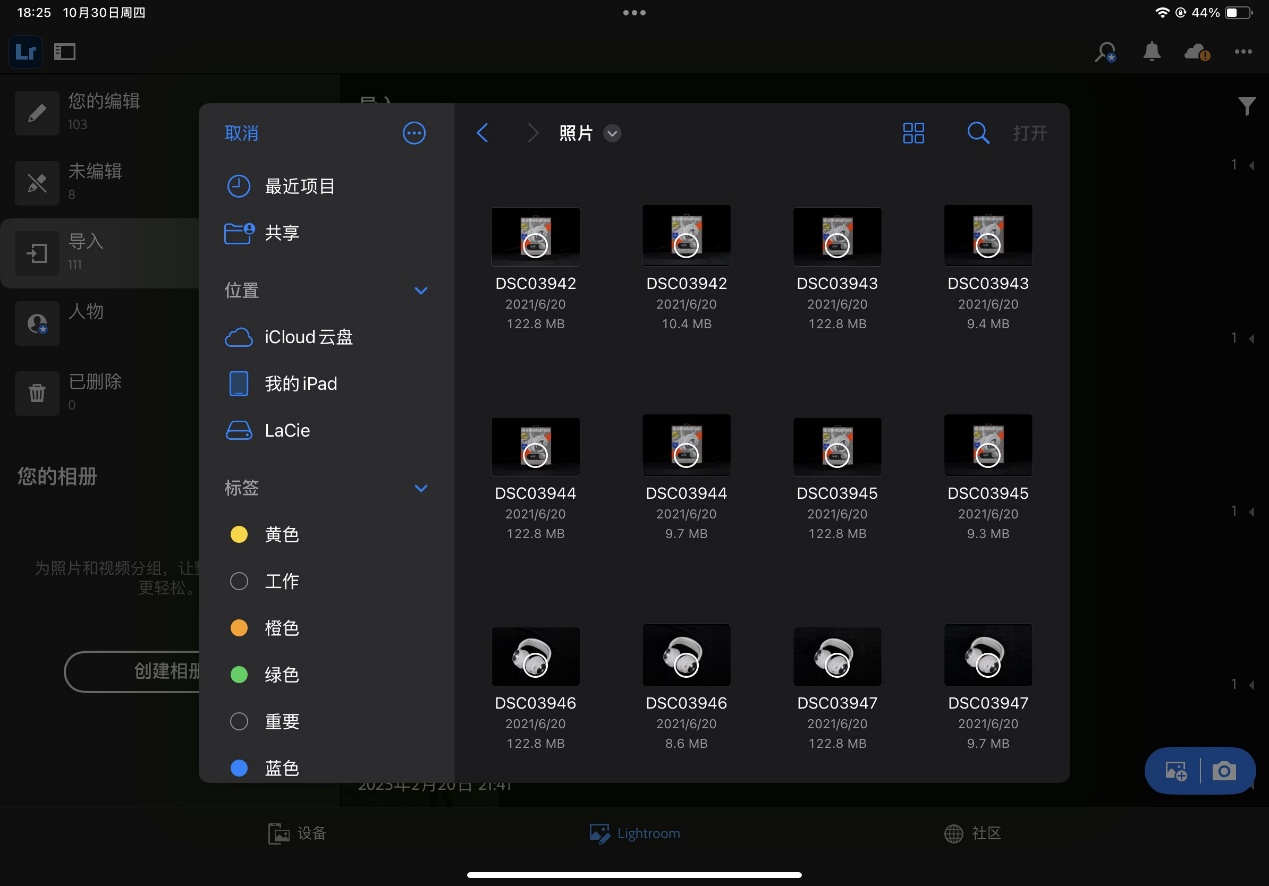Tap the circled ellipsis in file picker

pyautogui.click(x=414, y=133)
